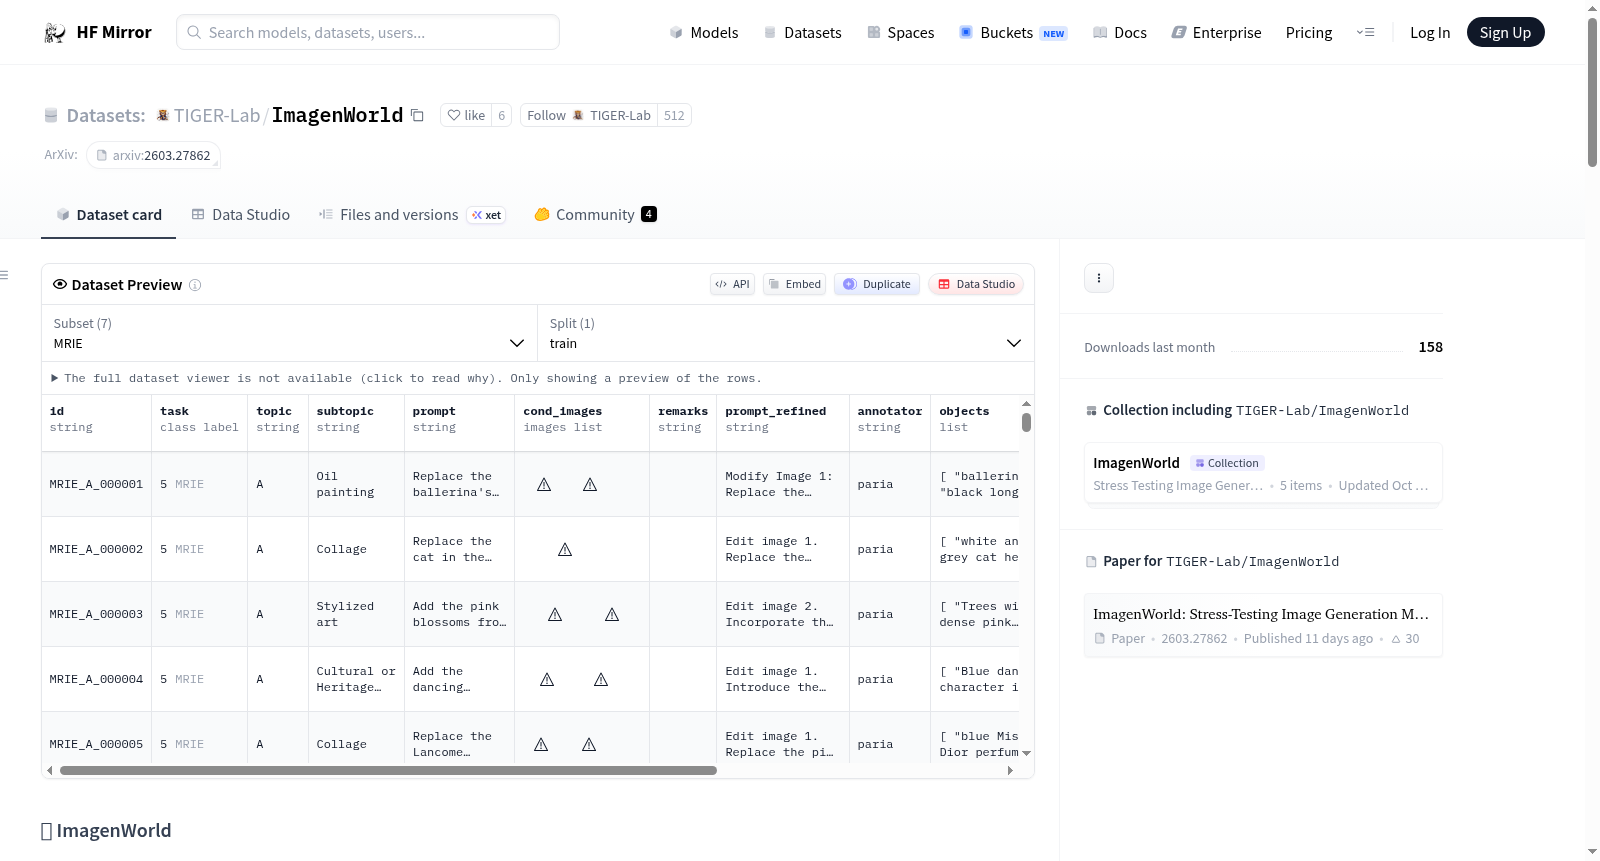Viewport: 1600px width, 861px height.
Task: Open the TIGER-Lab owner link
Action: 217,116
